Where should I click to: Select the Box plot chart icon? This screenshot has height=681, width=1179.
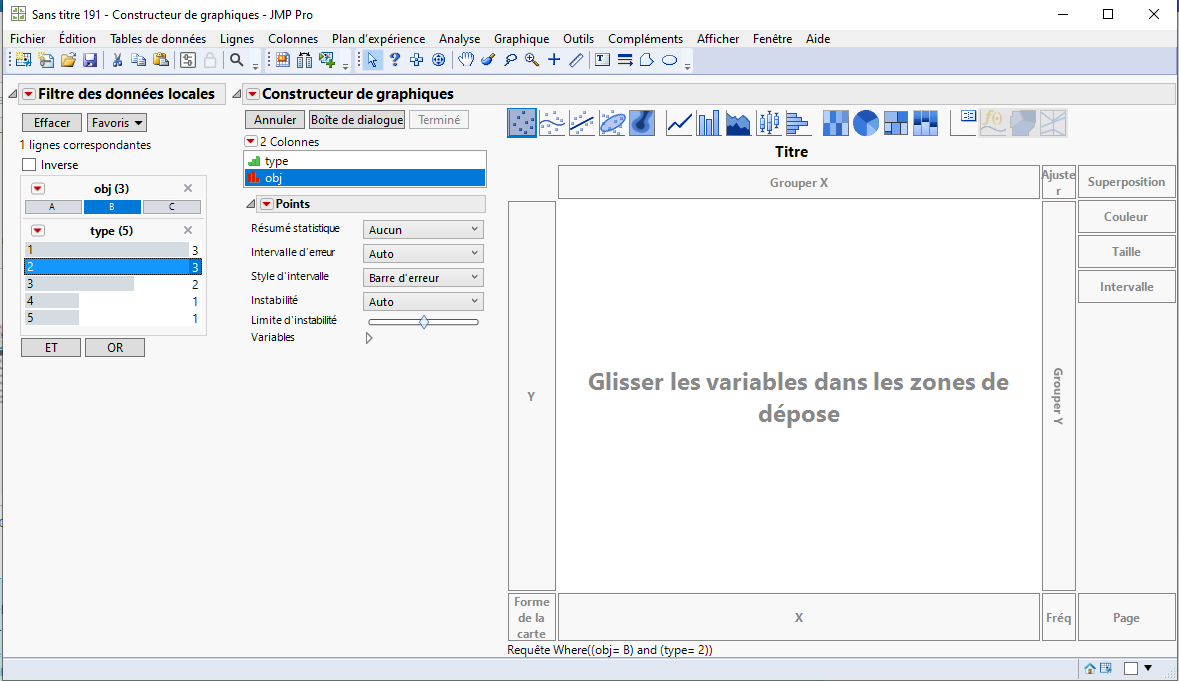click(x=768, y=123)
